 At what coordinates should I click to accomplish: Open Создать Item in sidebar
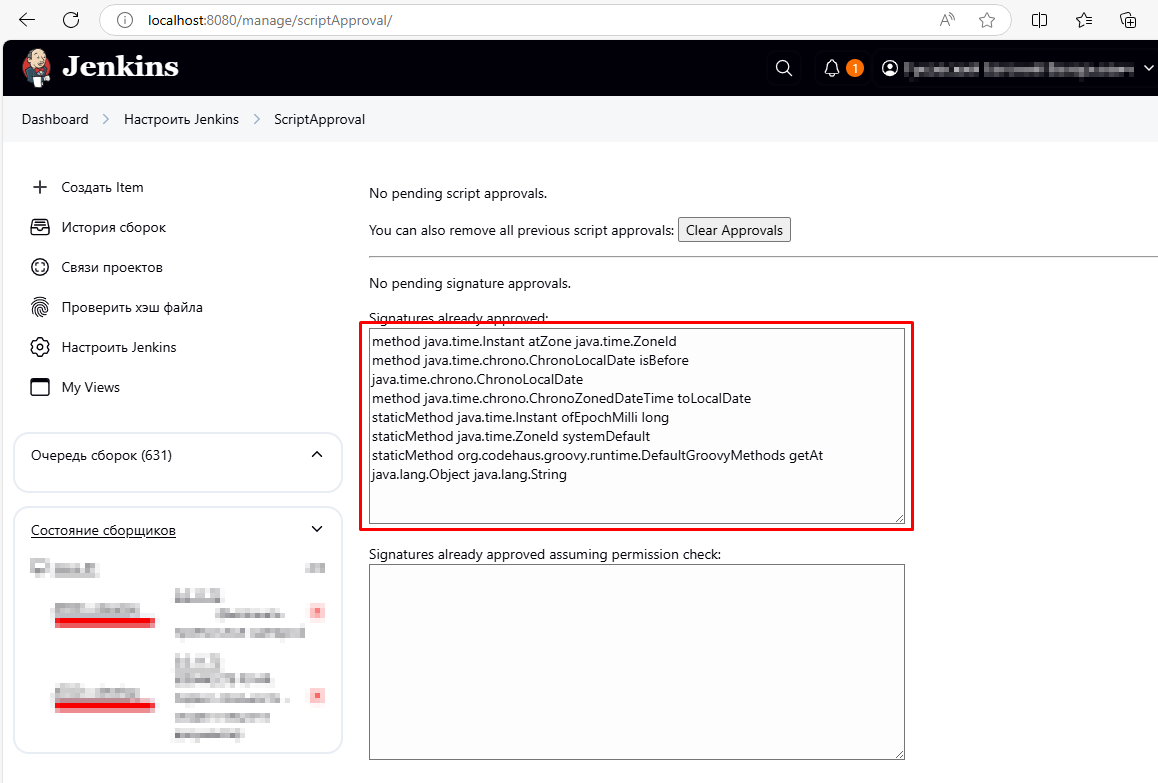[102, 187]
